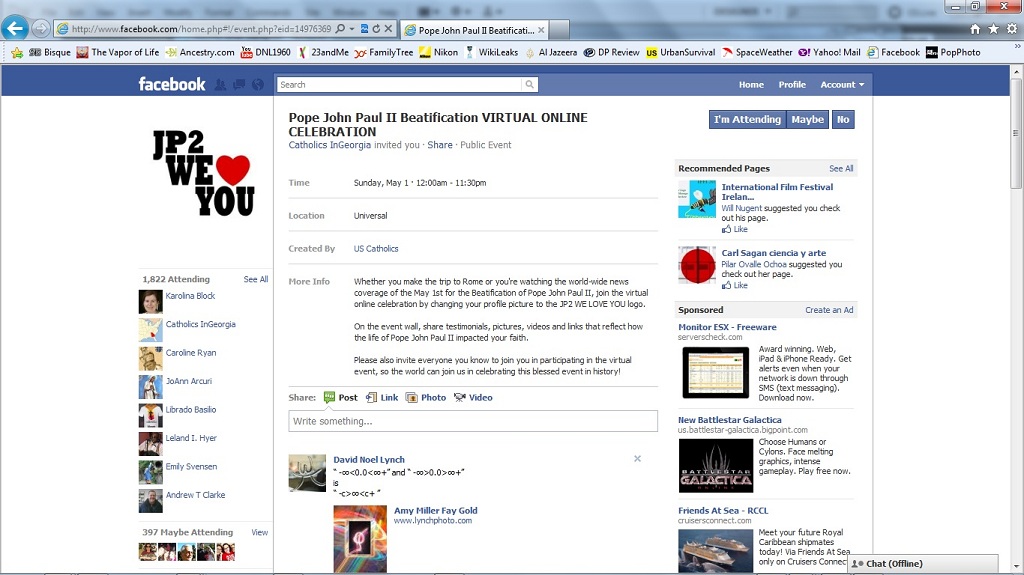
Task: Open browser tools gear icon
Action: click(1012, 29)
